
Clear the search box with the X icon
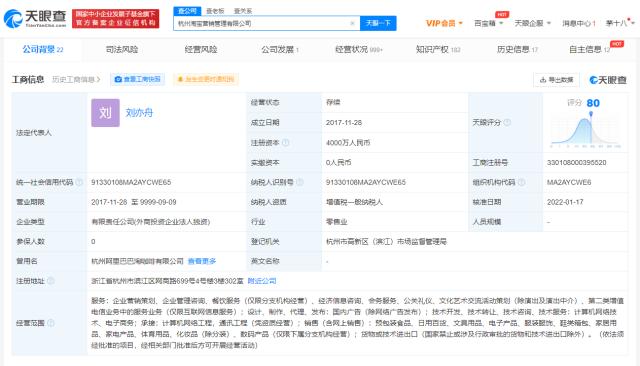[x=352, y=23]
